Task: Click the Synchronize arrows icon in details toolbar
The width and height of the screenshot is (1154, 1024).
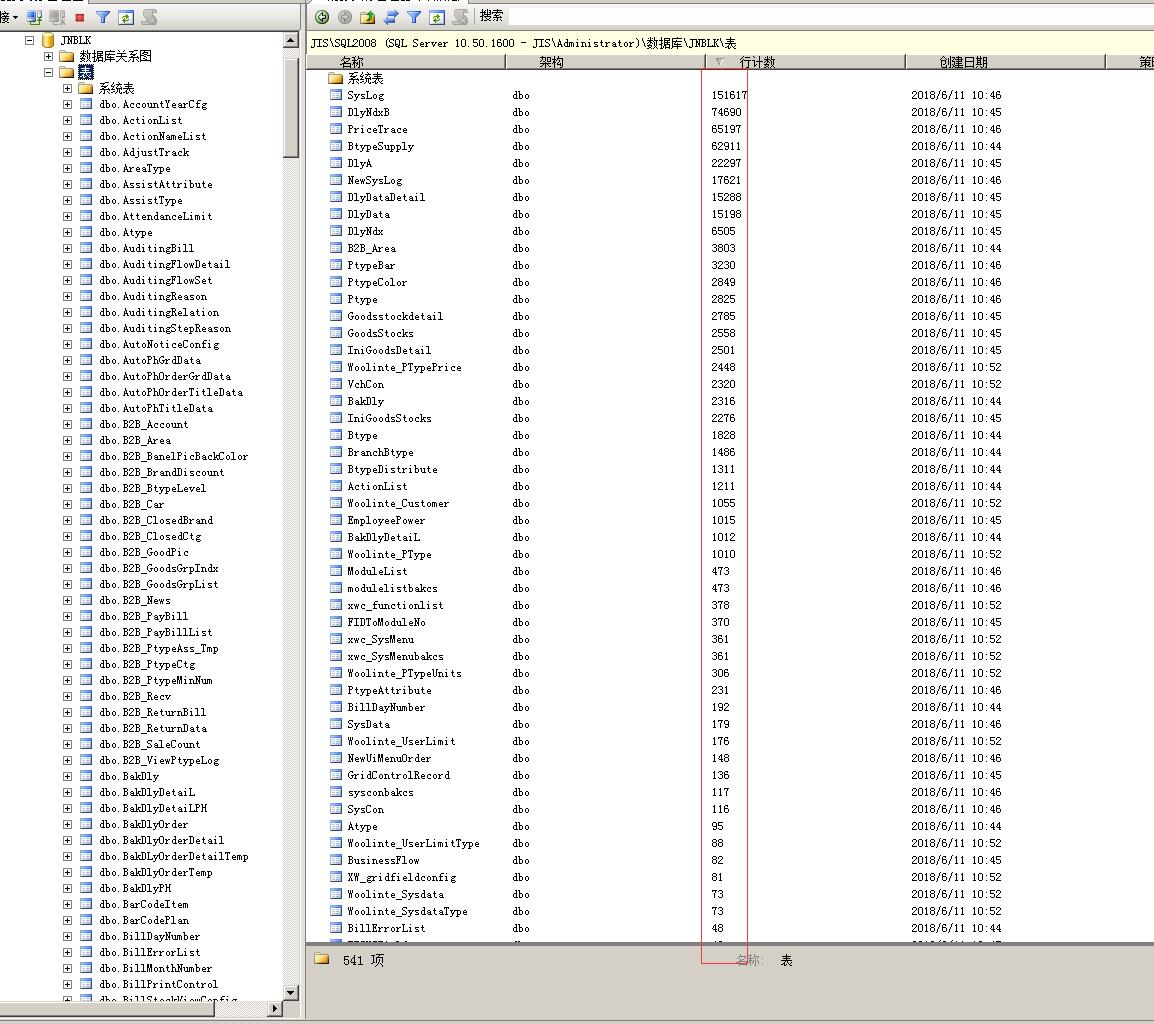Action: click(x=391, y=17)
